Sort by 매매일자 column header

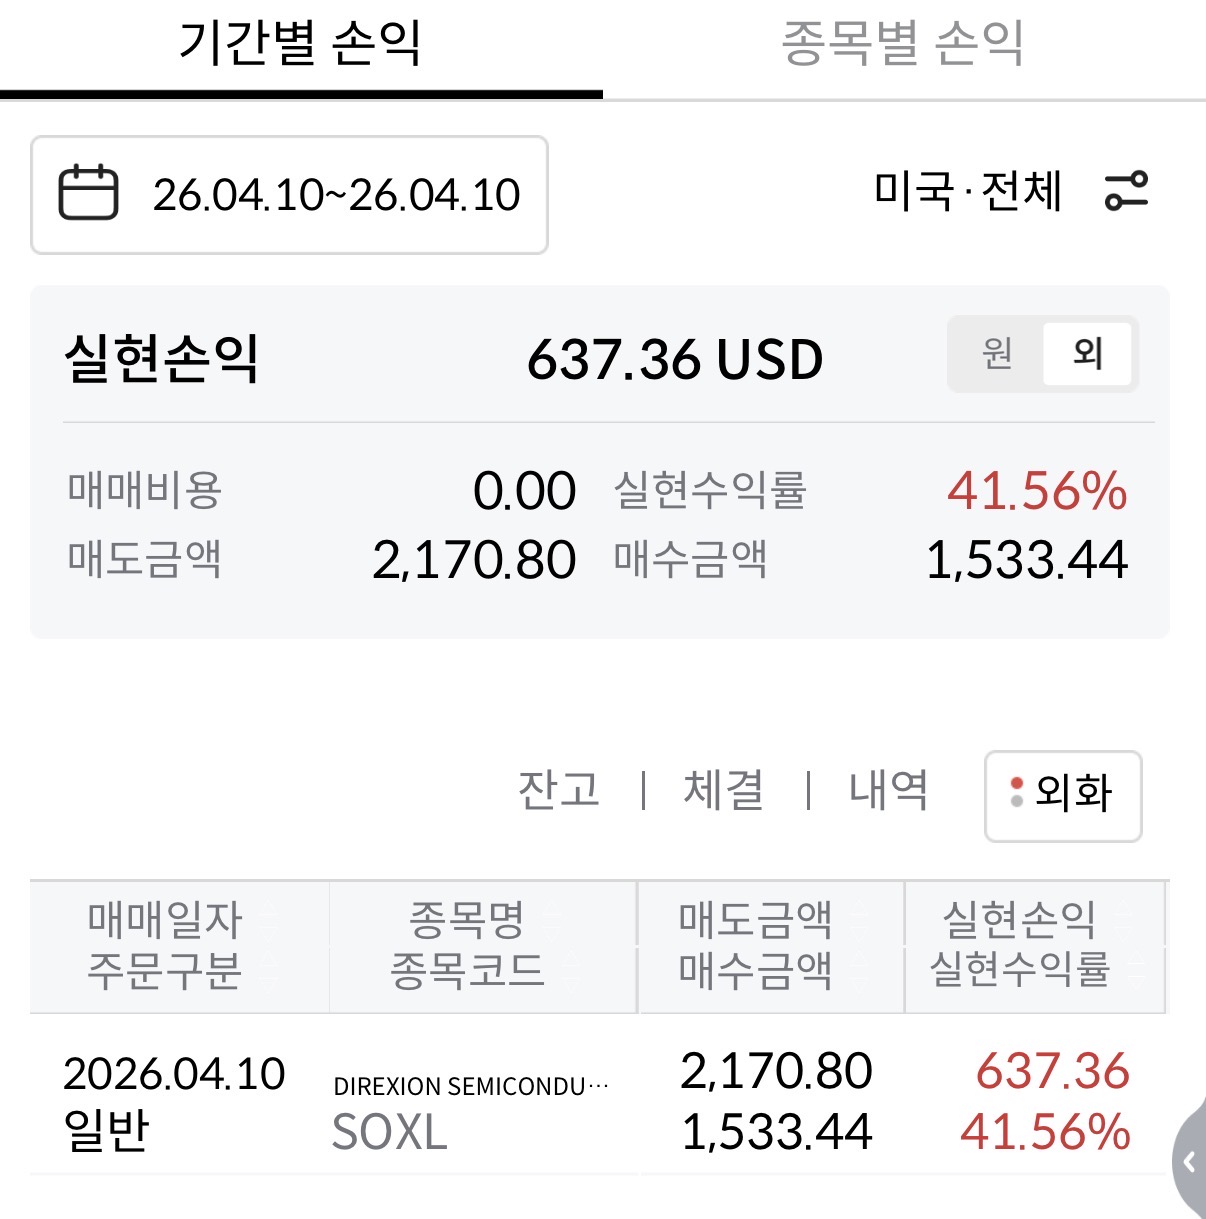click(165, 919)
